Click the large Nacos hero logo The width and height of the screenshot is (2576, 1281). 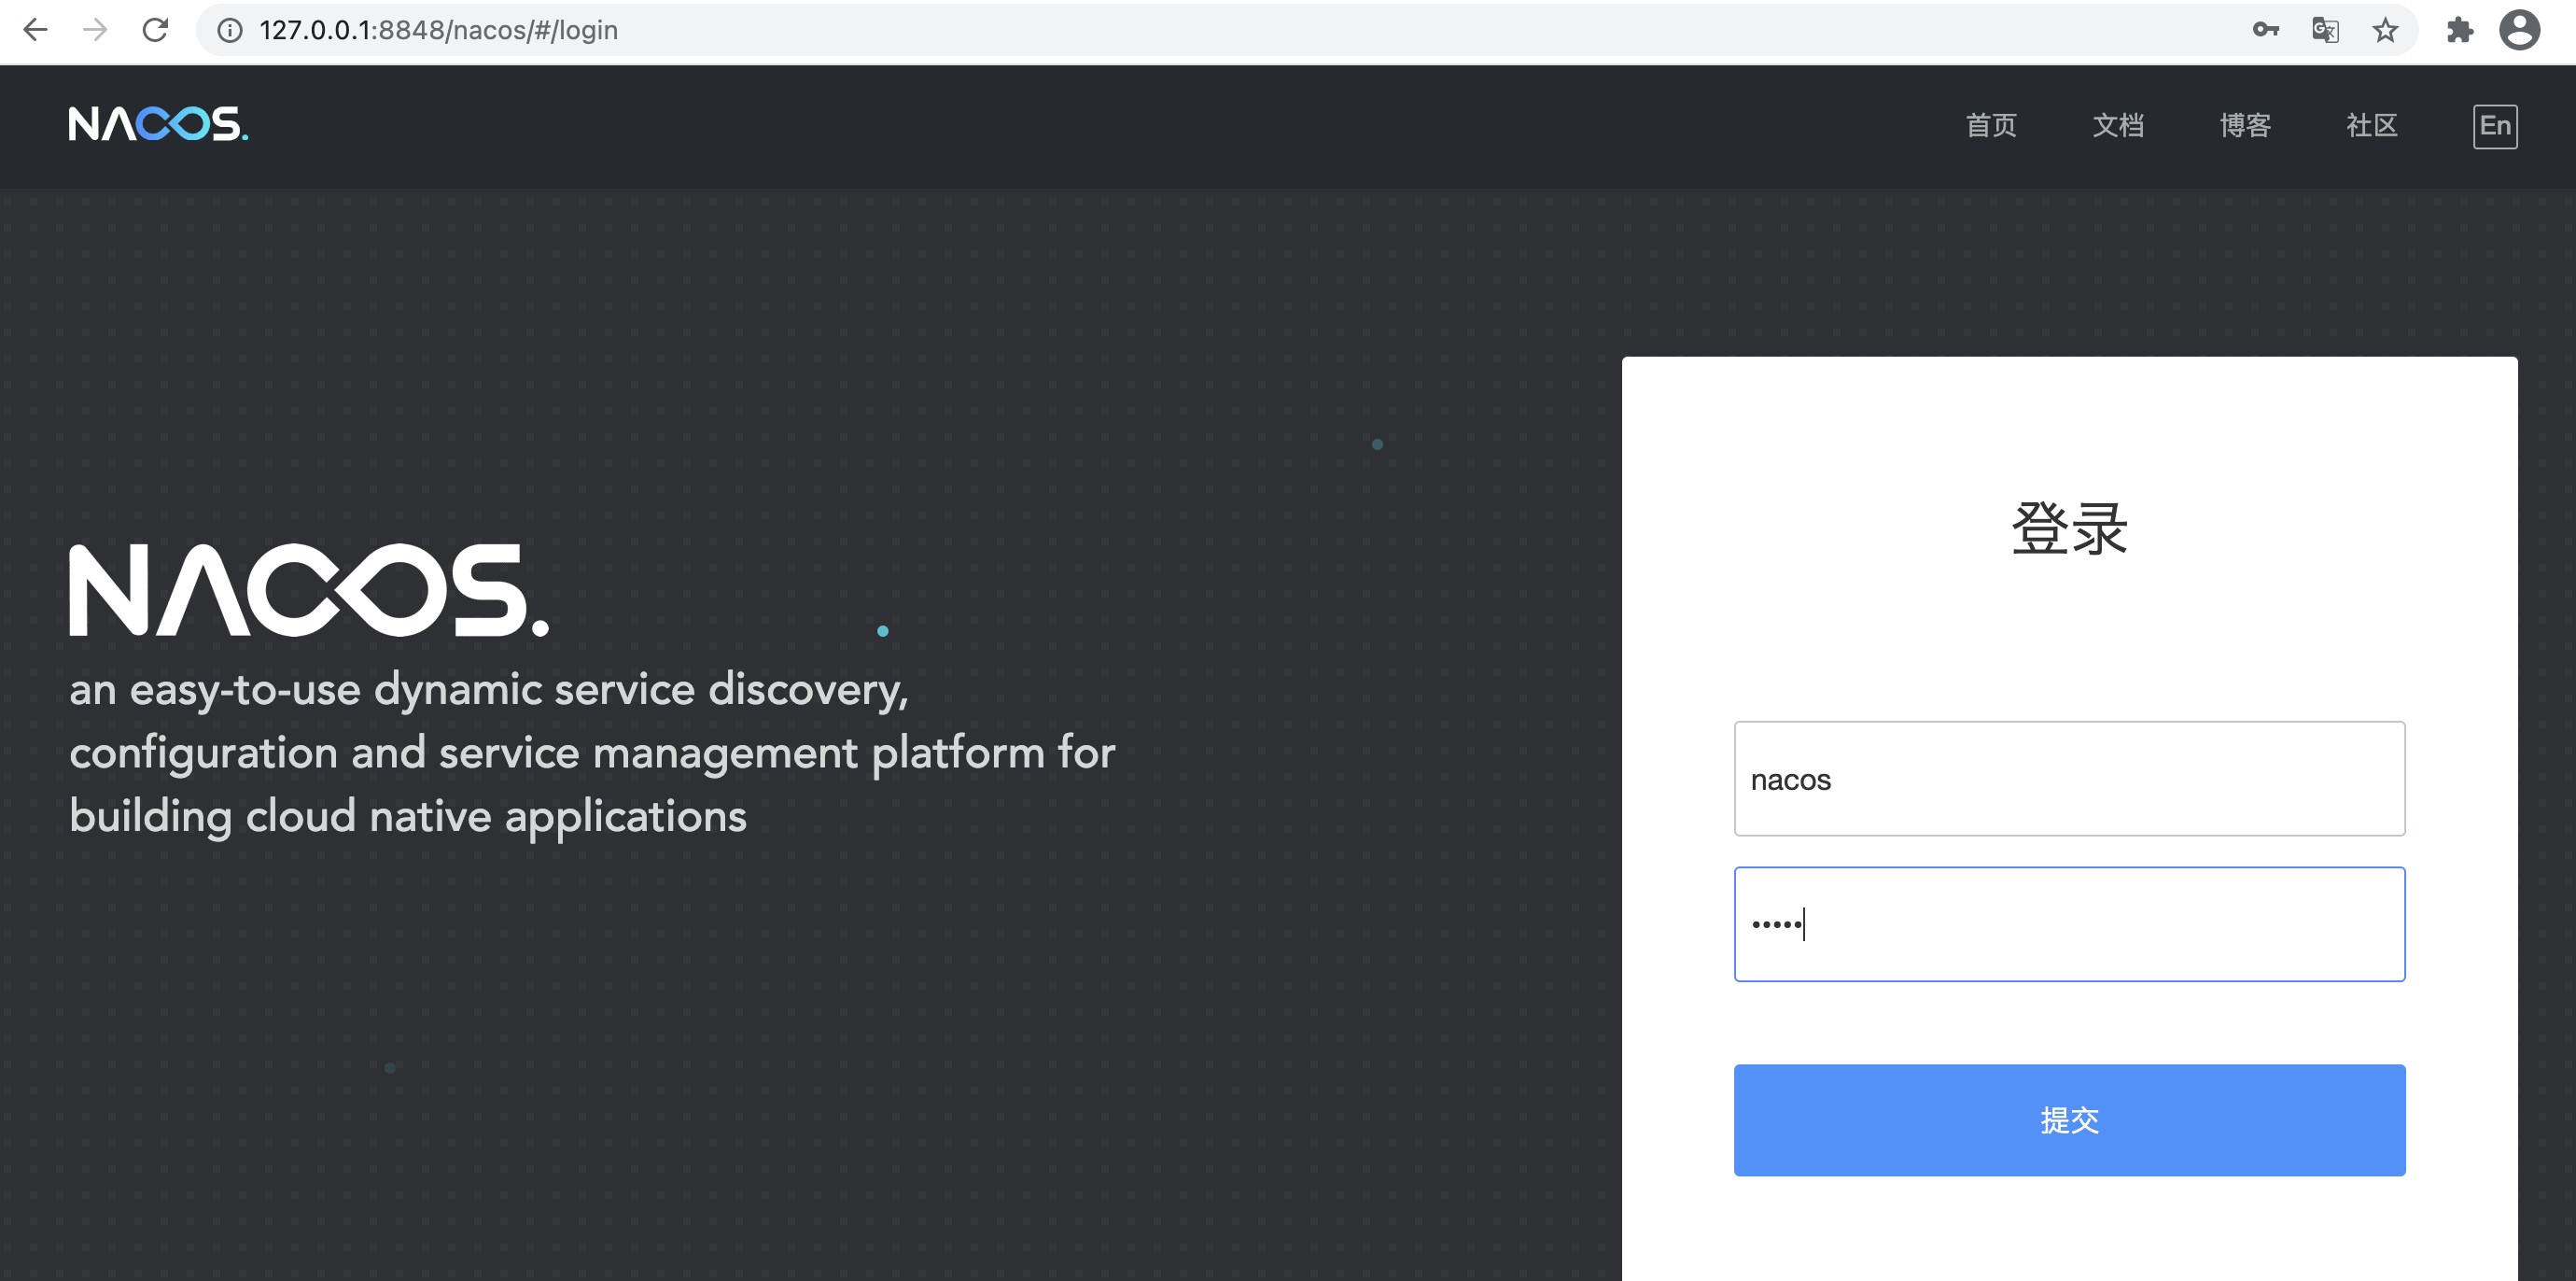[x=308, y=590]
